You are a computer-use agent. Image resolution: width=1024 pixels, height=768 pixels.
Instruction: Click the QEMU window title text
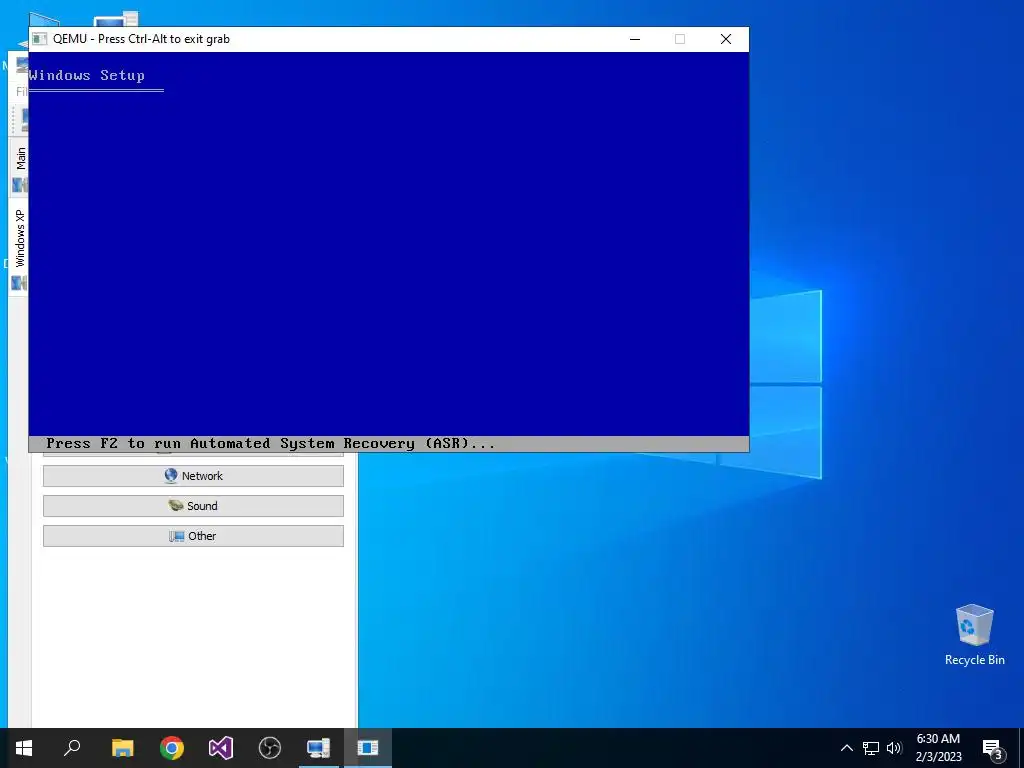141,39
